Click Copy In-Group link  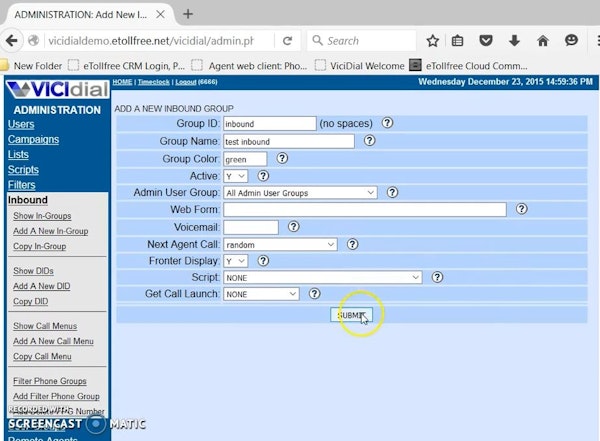tap(39, 247)
